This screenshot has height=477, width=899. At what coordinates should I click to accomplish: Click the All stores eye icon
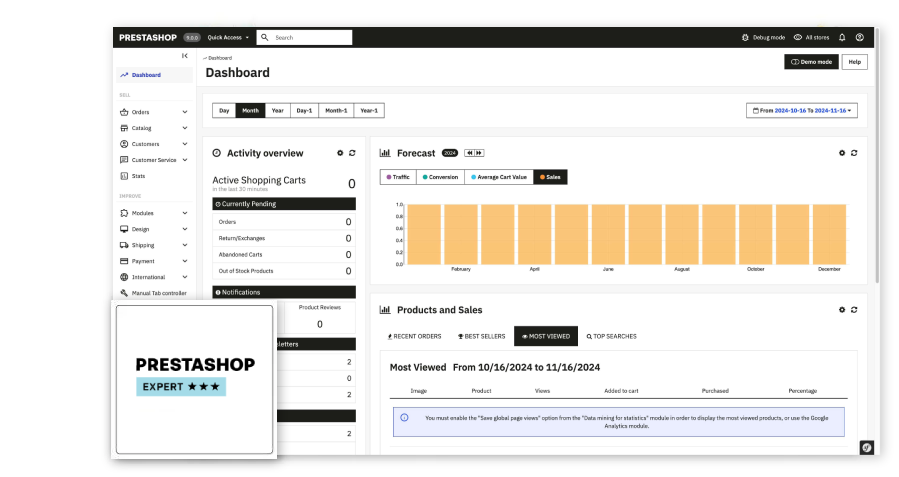(x=798, y=37)
